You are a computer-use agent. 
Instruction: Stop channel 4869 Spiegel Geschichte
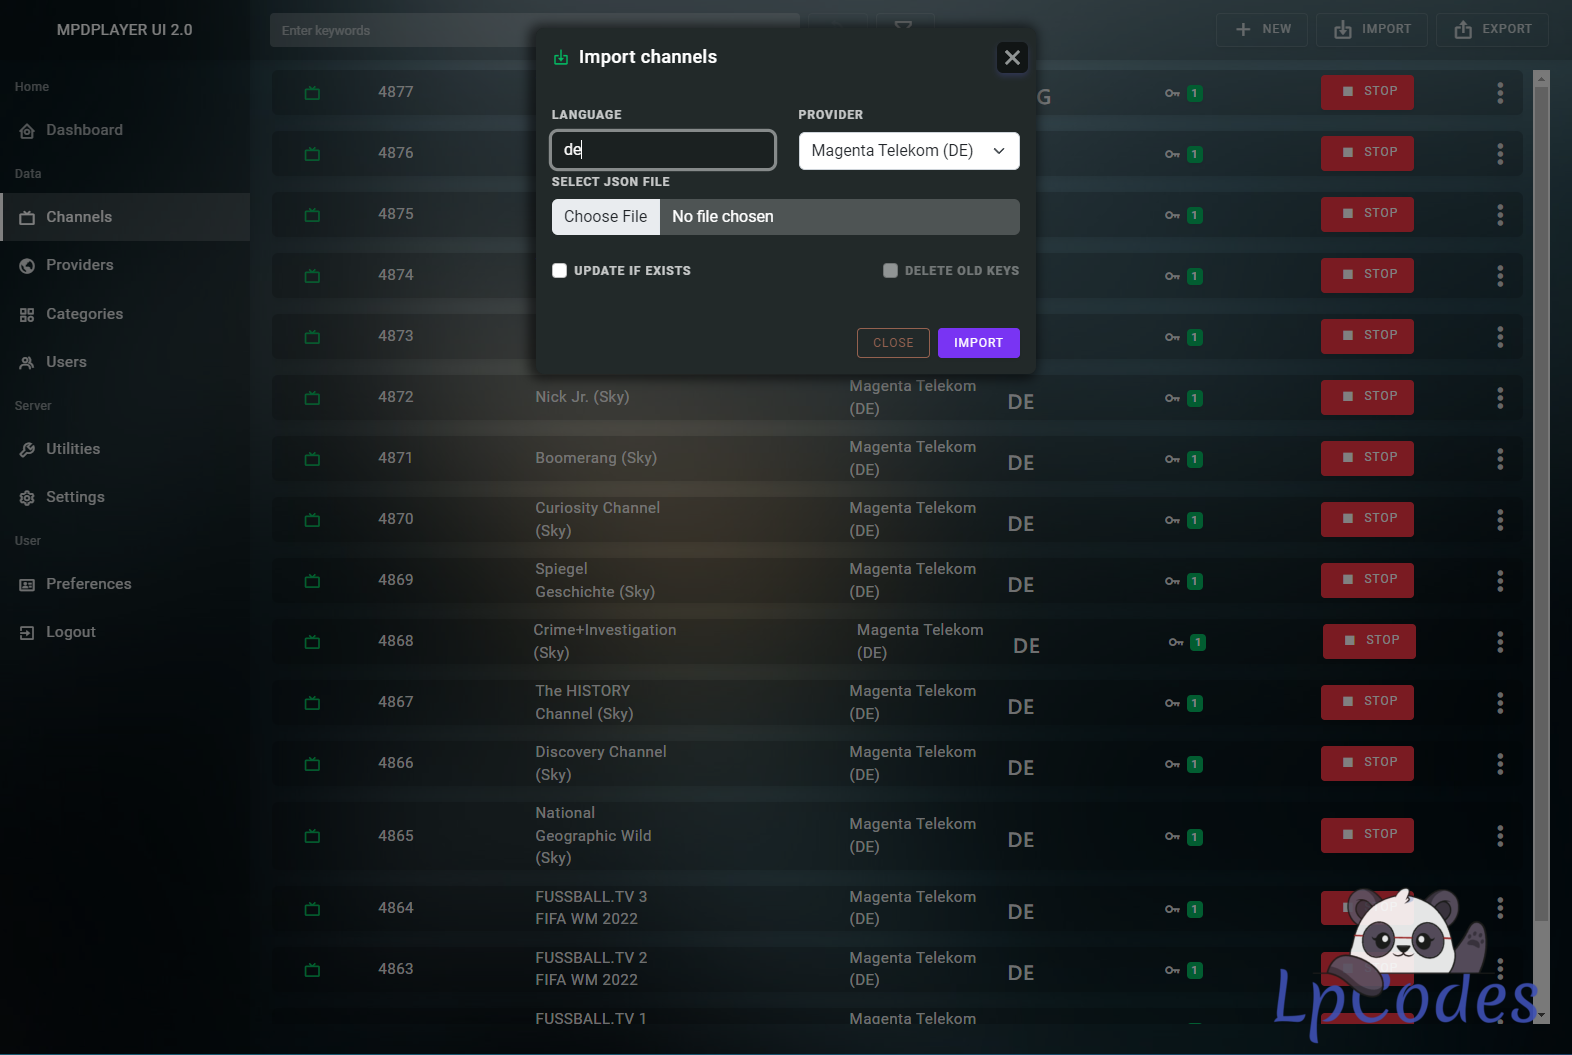[1366, 580]
